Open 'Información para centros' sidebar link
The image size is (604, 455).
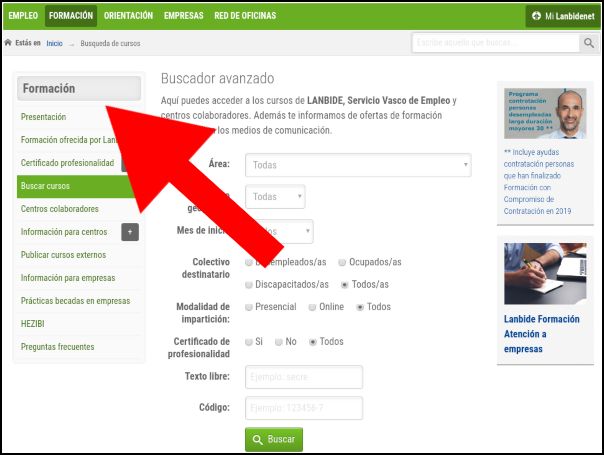64,232
